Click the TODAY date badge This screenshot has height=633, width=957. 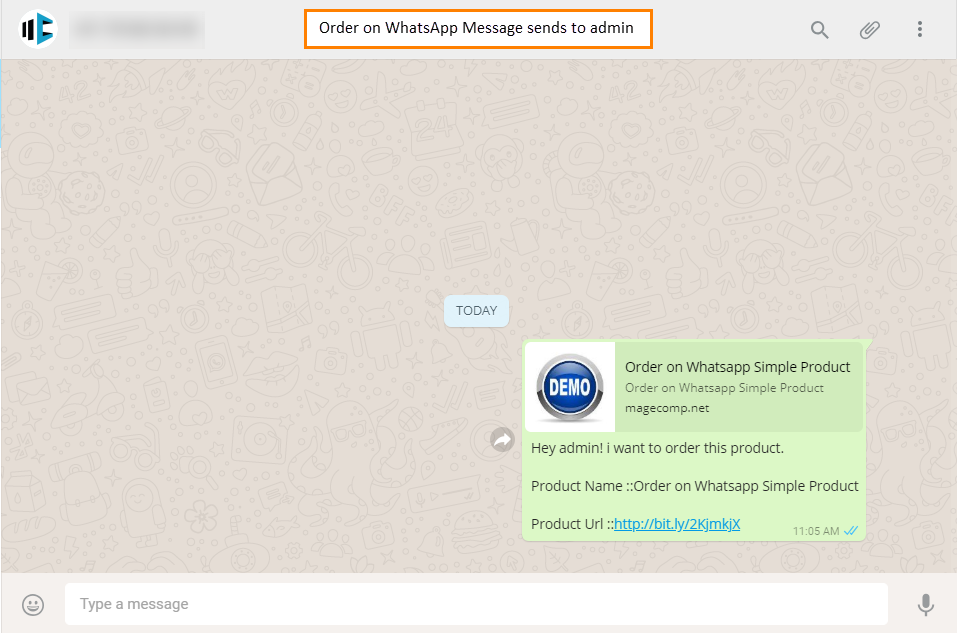pos(476,311)
